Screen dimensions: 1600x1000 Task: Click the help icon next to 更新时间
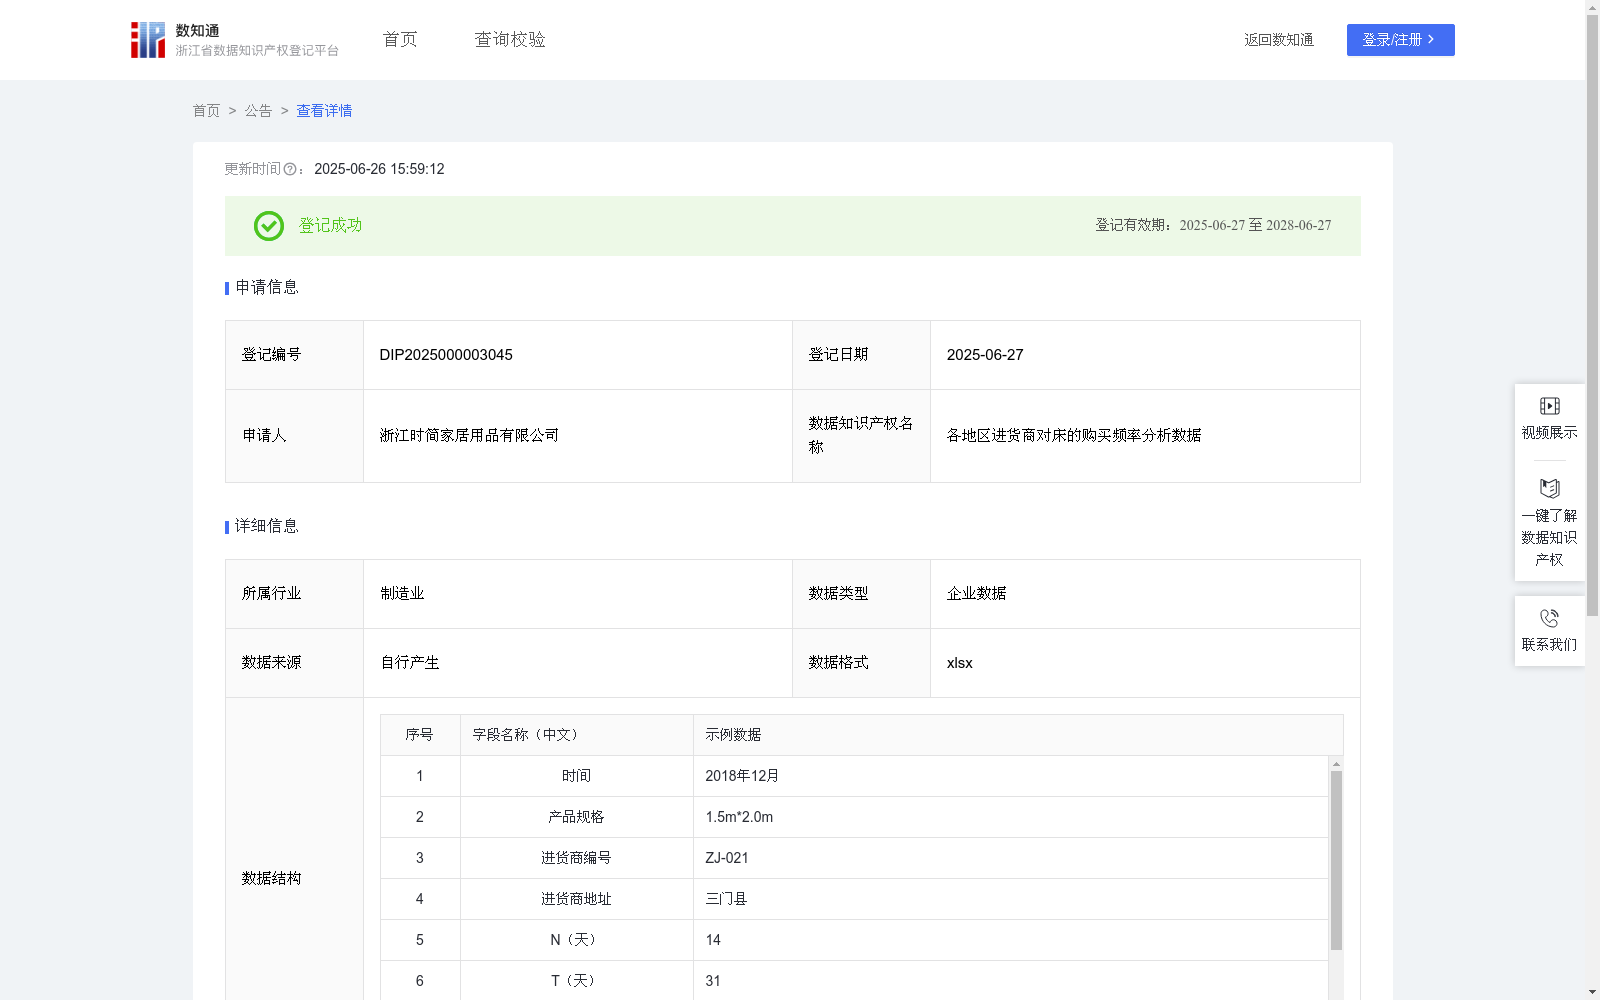coord(290,170)
